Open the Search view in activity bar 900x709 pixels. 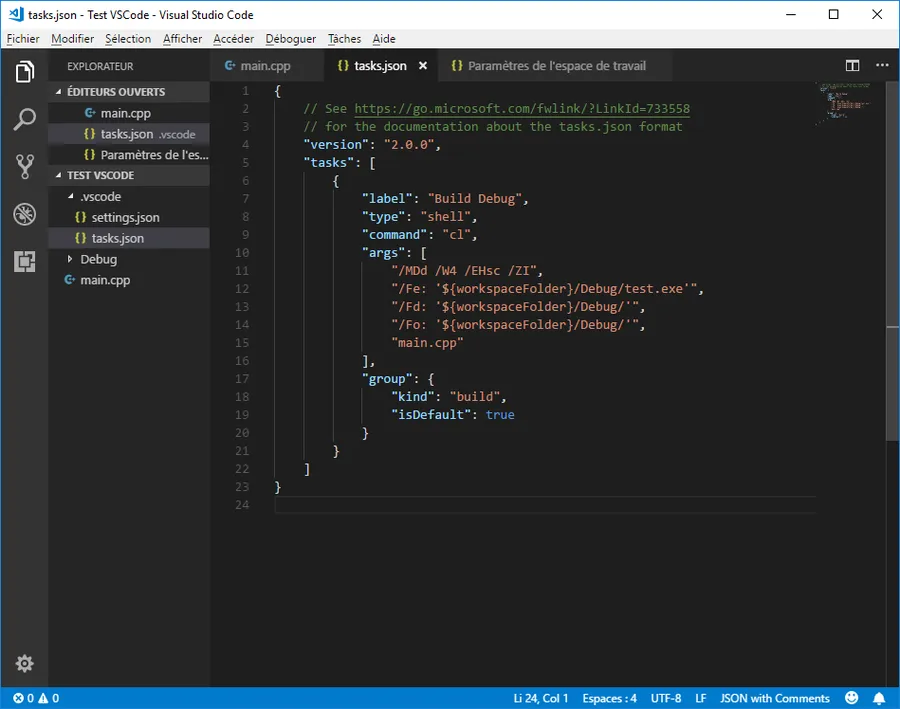(x=25, y=119)
